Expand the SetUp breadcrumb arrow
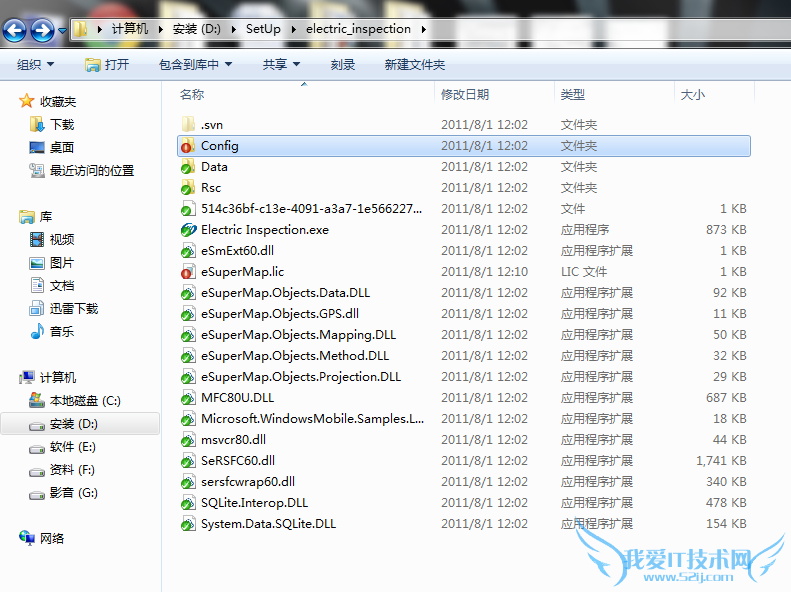The width and height of the screenshot is (791, 592). click(293, 29)
